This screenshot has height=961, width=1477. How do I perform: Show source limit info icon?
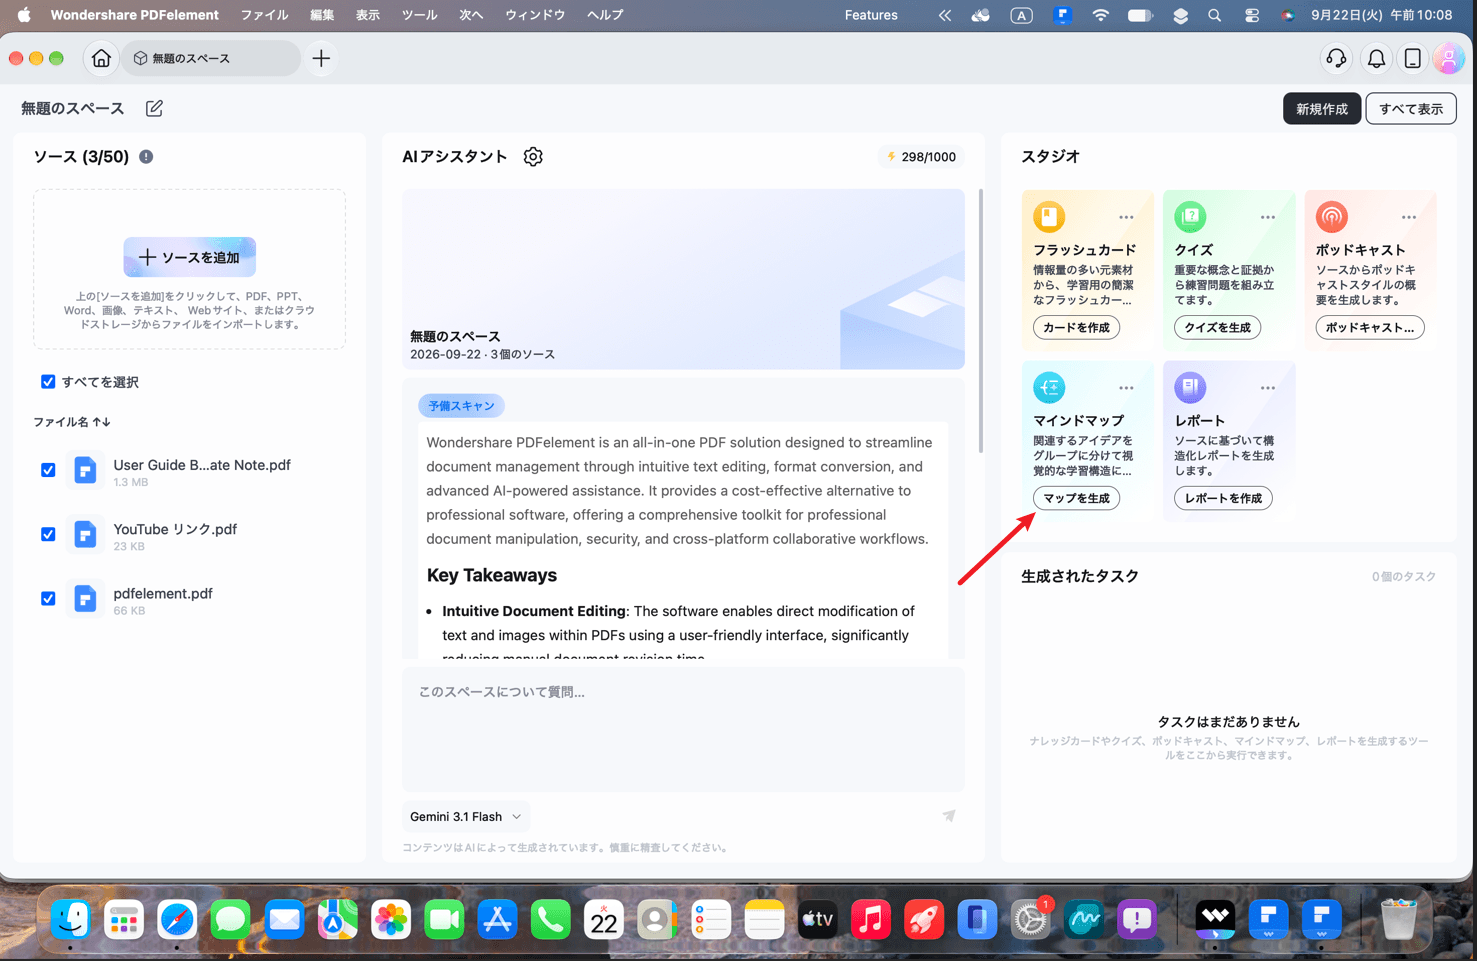point(146,157)
